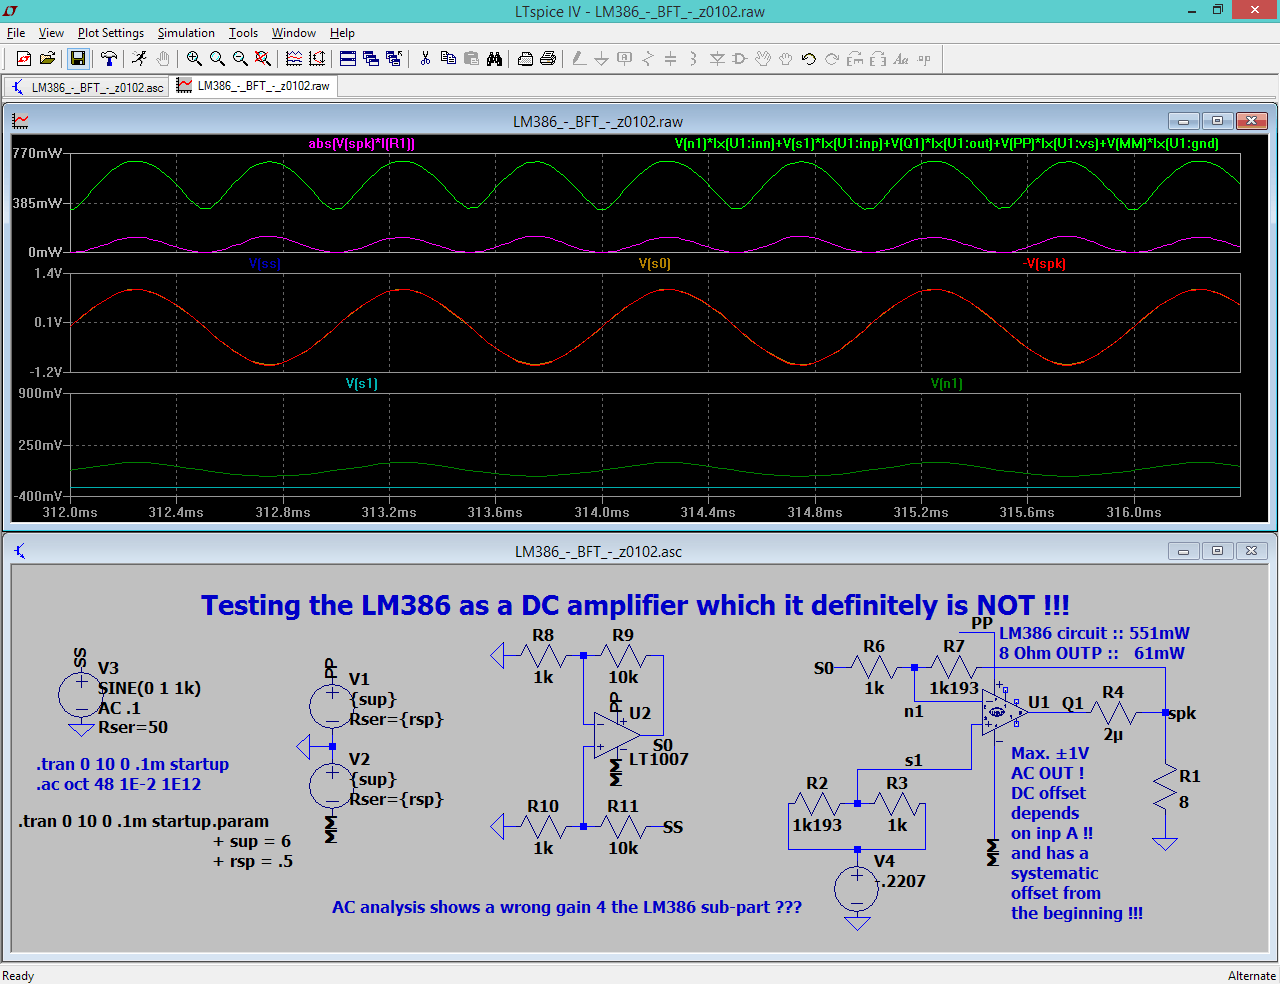Viewport: 1280px width, 984px height.
Task: Click the 770mW vertical axis label
Action: tap(37, 154)
